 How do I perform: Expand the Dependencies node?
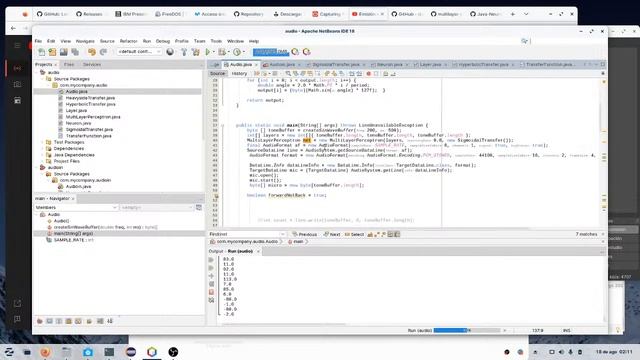[43, 149]
